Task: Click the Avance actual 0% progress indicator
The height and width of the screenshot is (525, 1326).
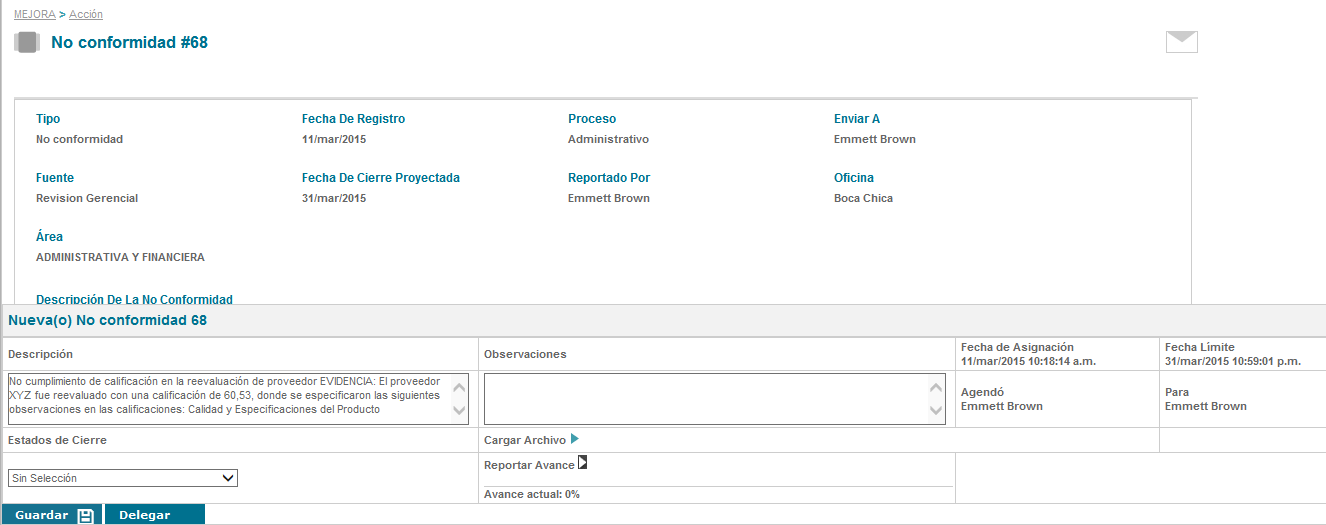Action: tap(532, 494)
